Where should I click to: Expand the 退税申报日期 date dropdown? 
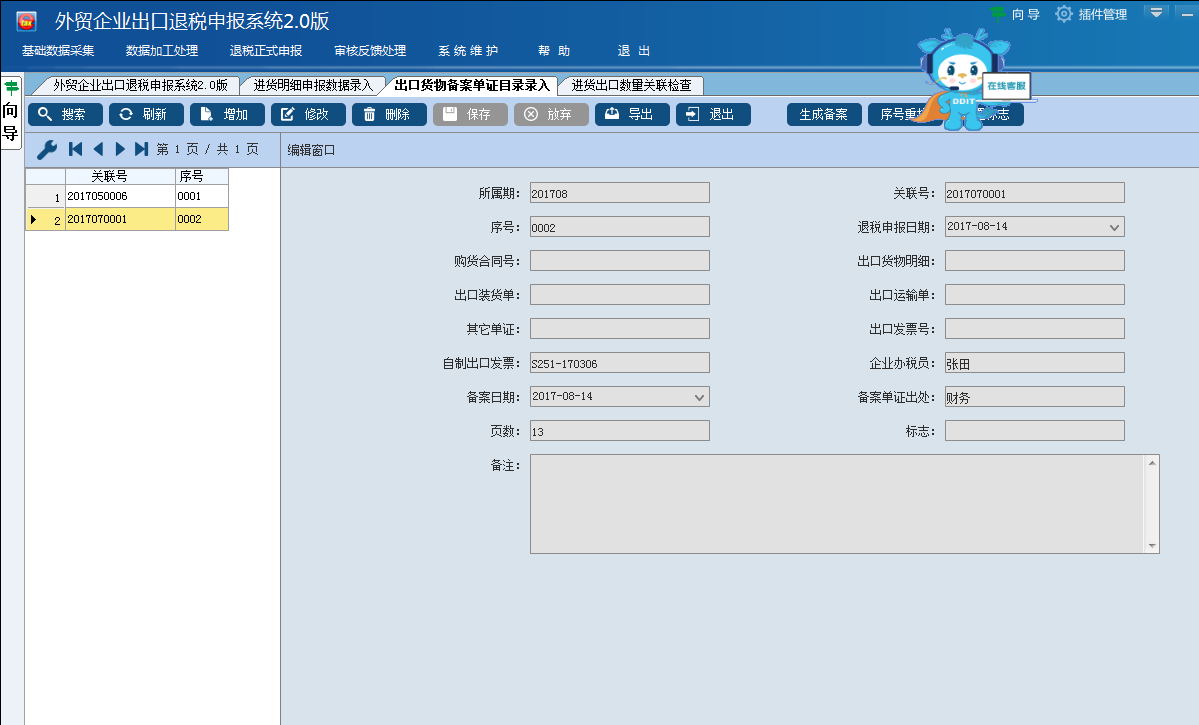[x=1114, y=228]
